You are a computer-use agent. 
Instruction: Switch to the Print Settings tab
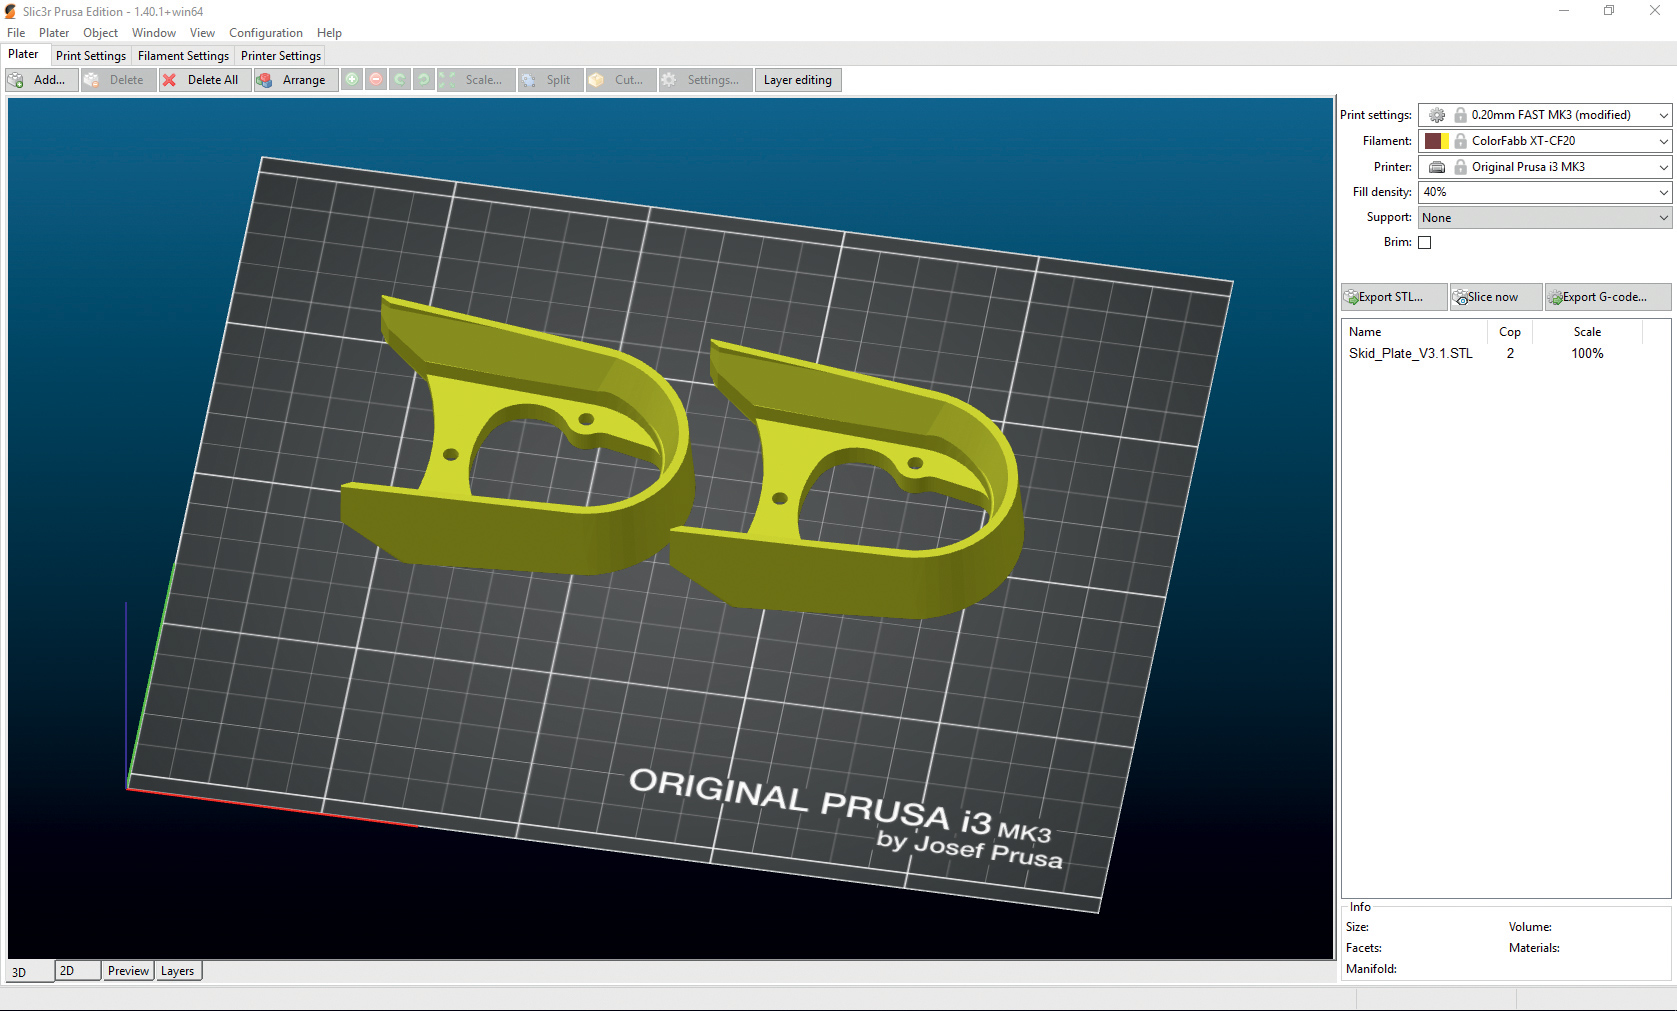(x=91, y=56)
